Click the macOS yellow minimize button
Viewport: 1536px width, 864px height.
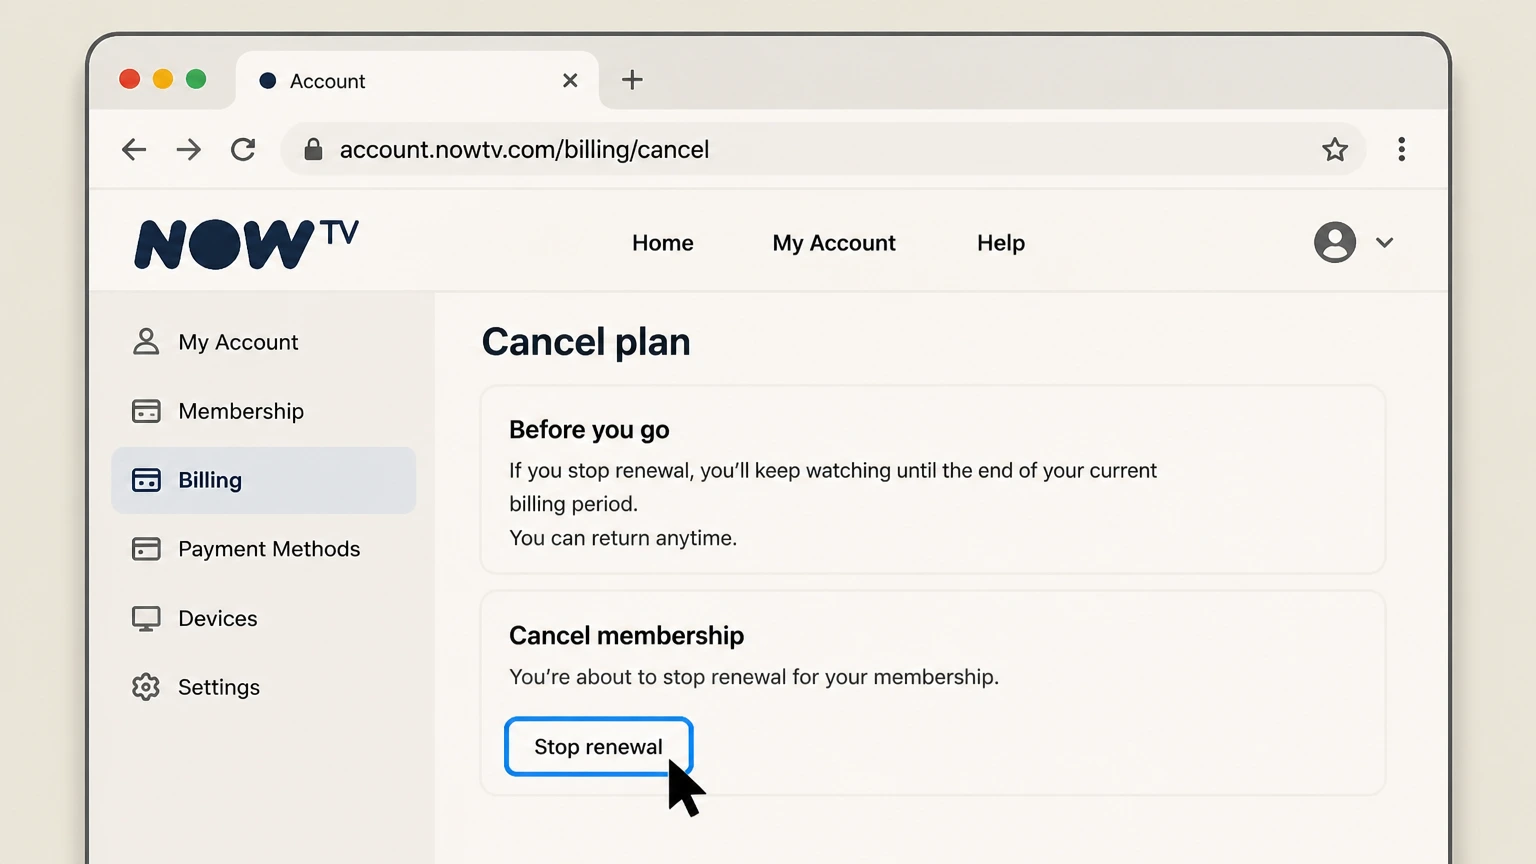point(163,79)
